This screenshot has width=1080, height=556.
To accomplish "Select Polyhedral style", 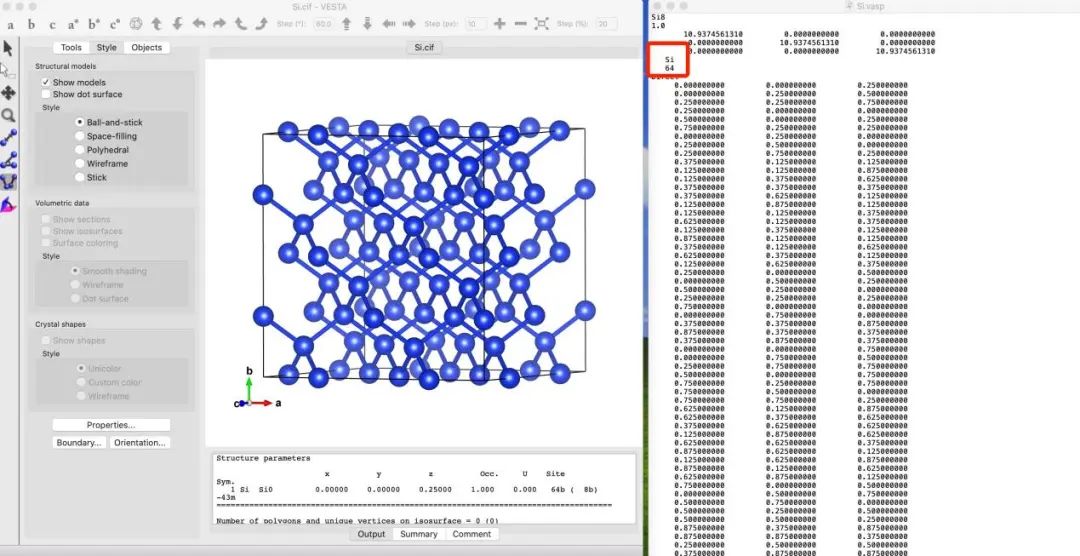I will [x=80, y=150].
